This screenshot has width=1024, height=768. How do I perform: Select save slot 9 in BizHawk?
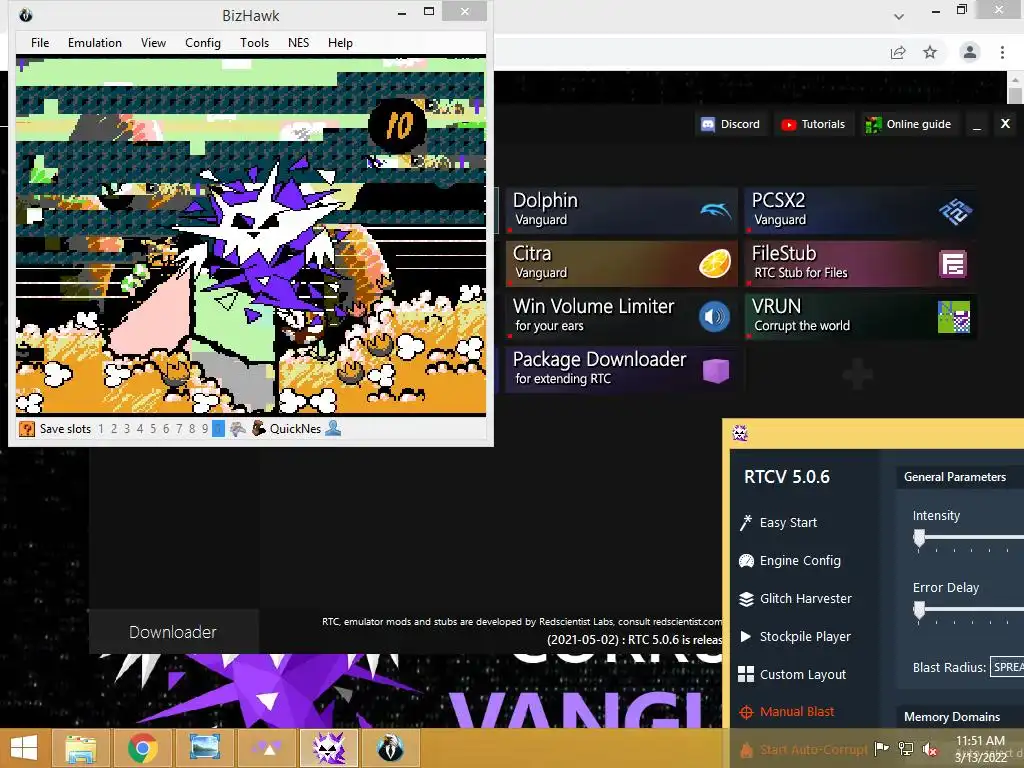(x=205, y=429)
